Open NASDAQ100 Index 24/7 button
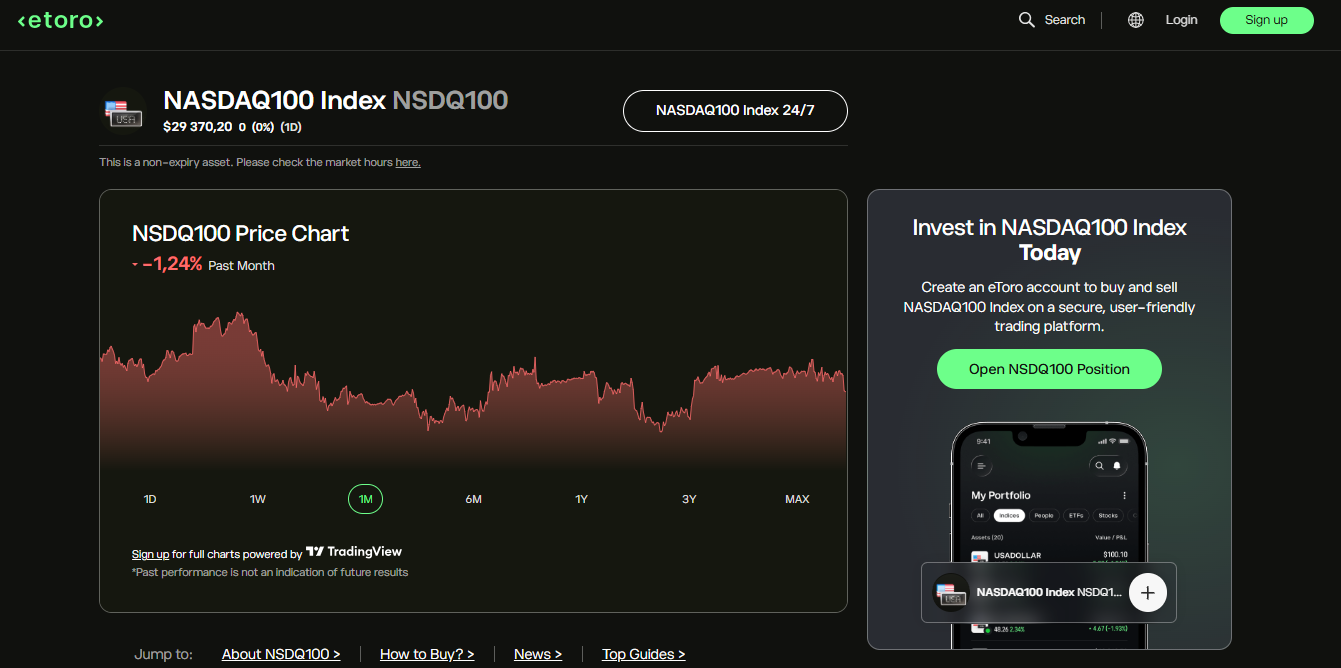1341x668 pixels. click(x=735, y=111)
